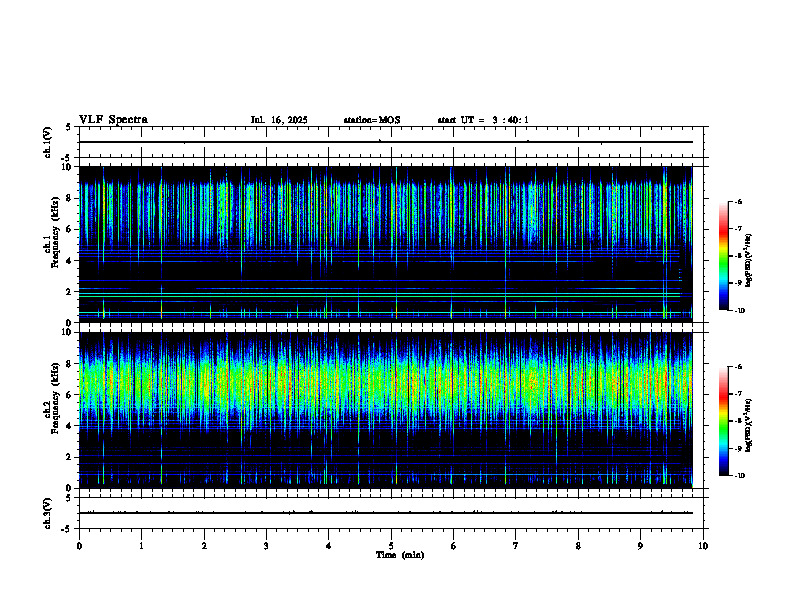Viewport: 792px width, 612px height.
Task: Click time-axis tick label "9" minutes
Action: click(640, 546)
